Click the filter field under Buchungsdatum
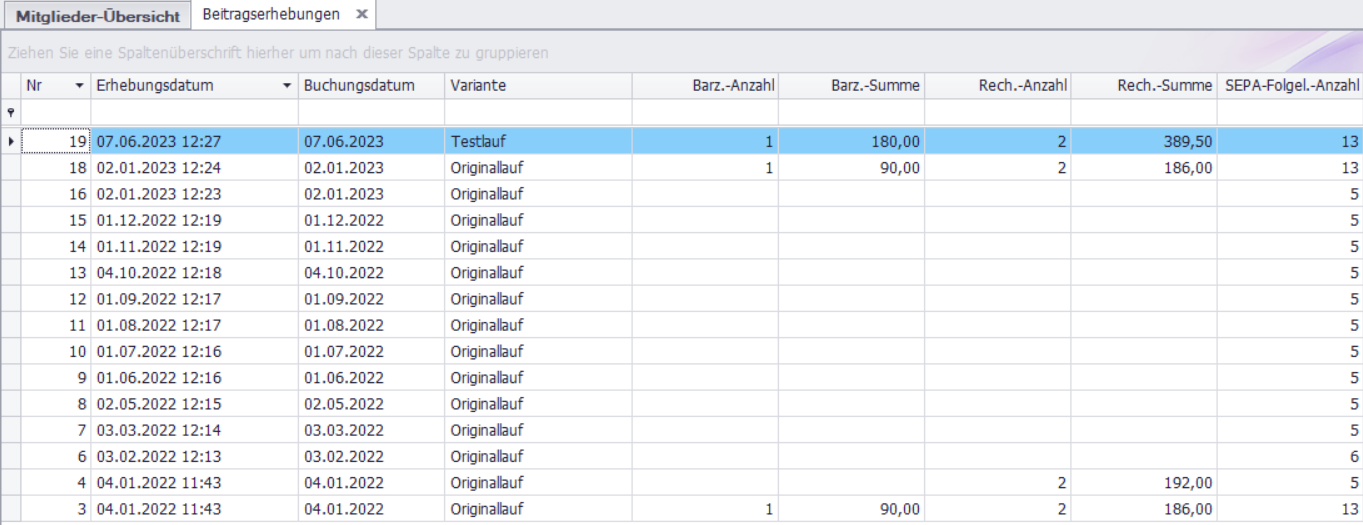Image resolution: width=1363 pixels, height=525 pixels. pyautogui.click(x=371, y=112)
